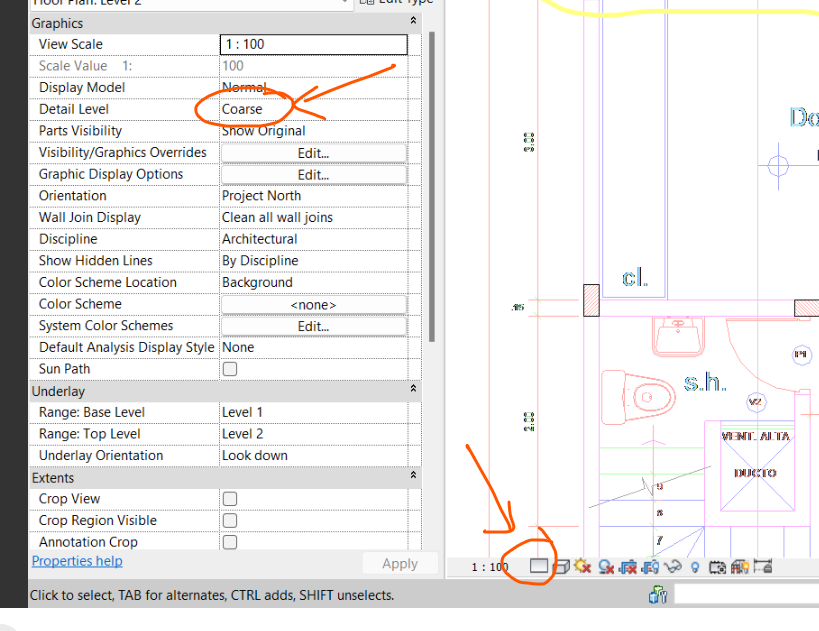Image resolution: width=819 pixels, height=631 pixels.
Task: Toggle the Reveal Hidden Elements lightbulb
Action: tap(693, 566)
